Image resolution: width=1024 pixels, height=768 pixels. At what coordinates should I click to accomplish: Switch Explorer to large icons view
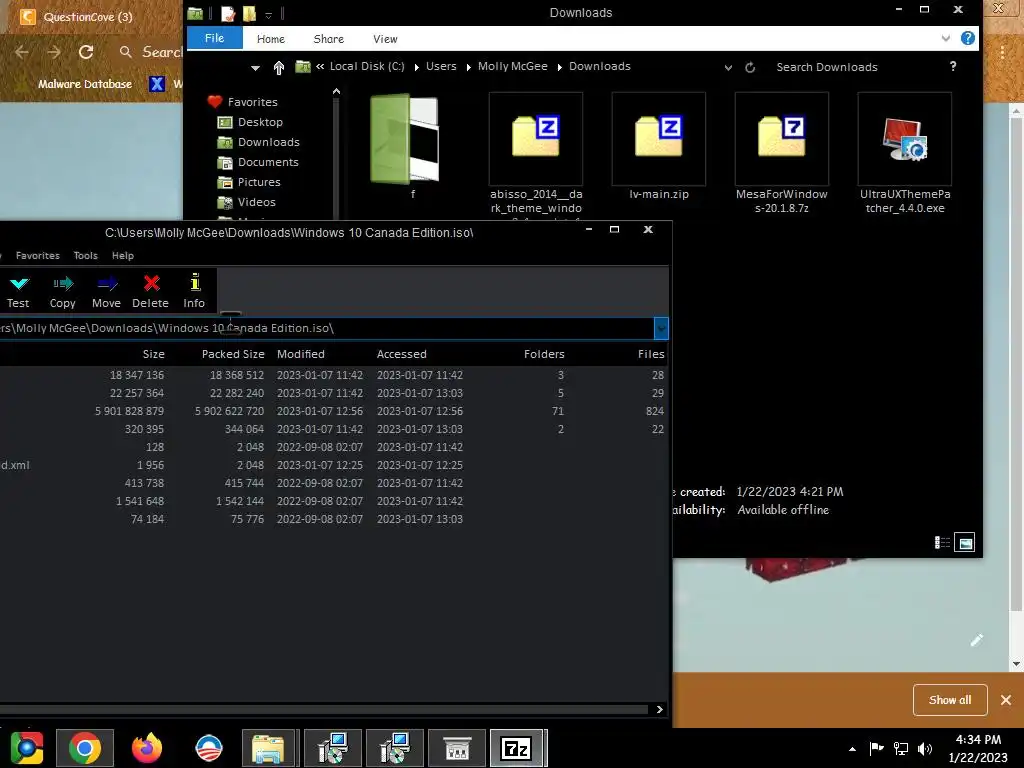pyautogui.click(x=965, y=543)
